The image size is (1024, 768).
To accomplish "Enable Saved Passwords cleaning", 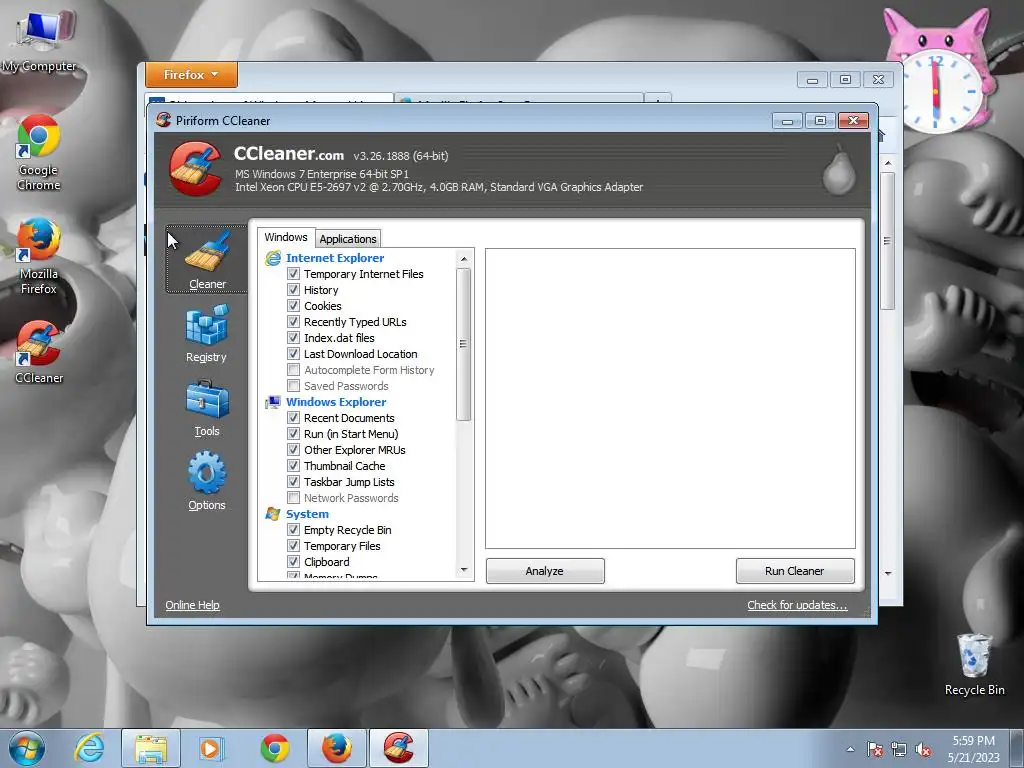I will 294,386.
